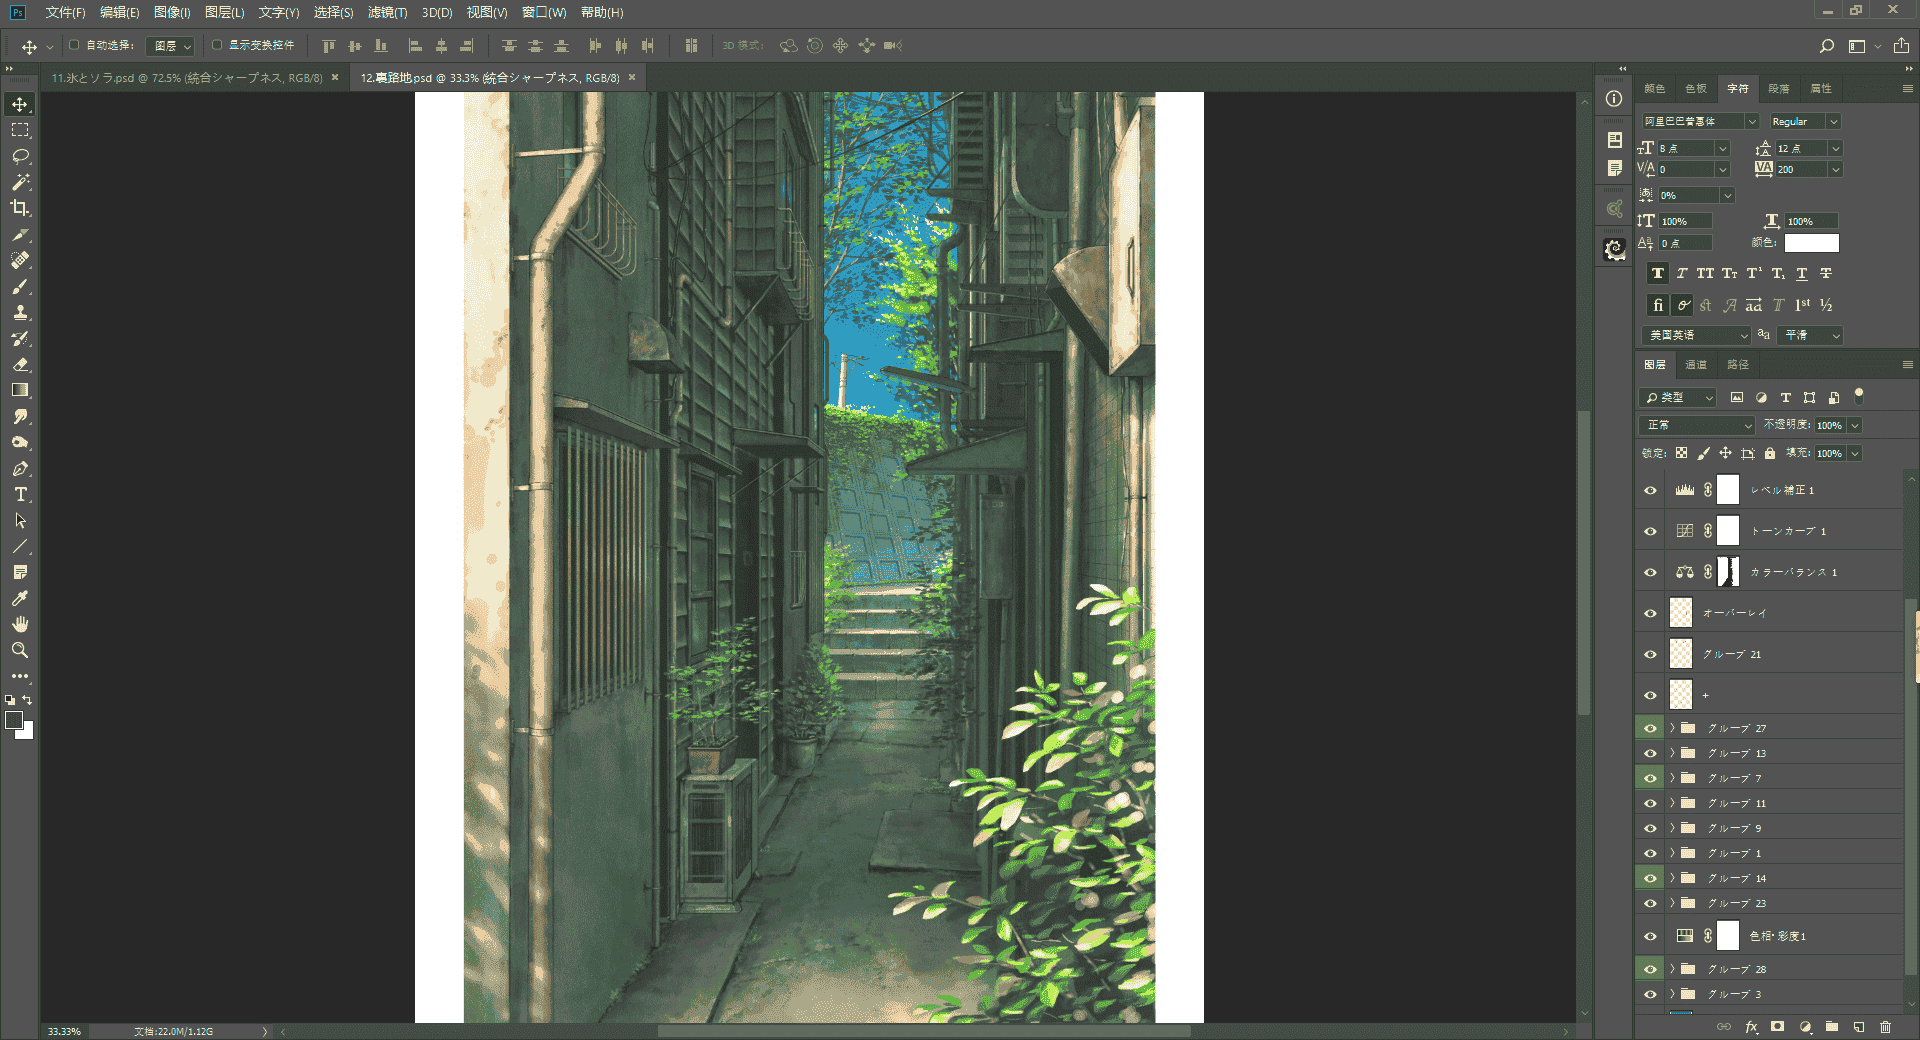This screenshot has width=1920, height=1040.
Task: Switch to the 通道 tab
Action: (1696, 365)
